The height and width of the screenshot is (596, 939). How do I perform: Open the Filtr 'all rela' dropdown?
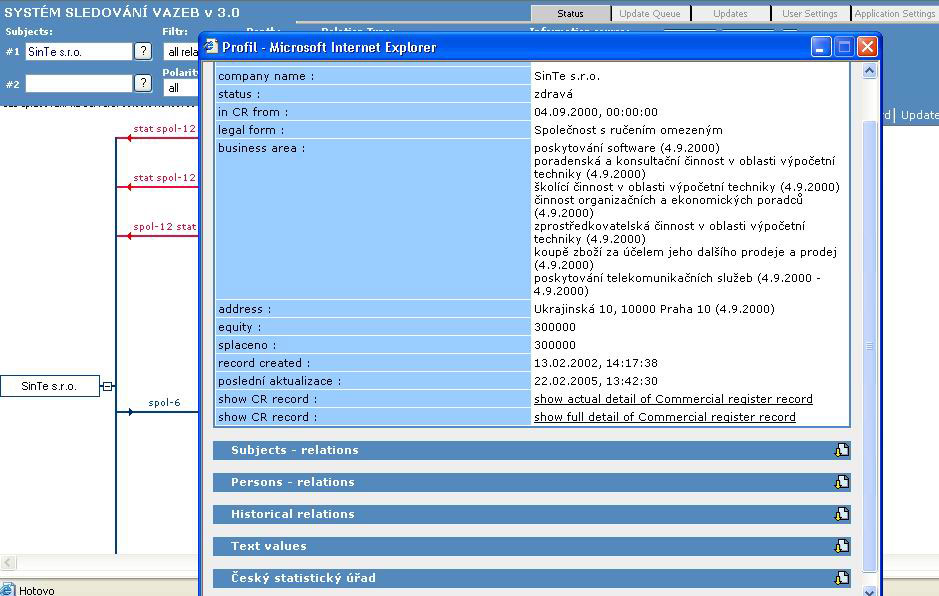click(x=181, y=52)
